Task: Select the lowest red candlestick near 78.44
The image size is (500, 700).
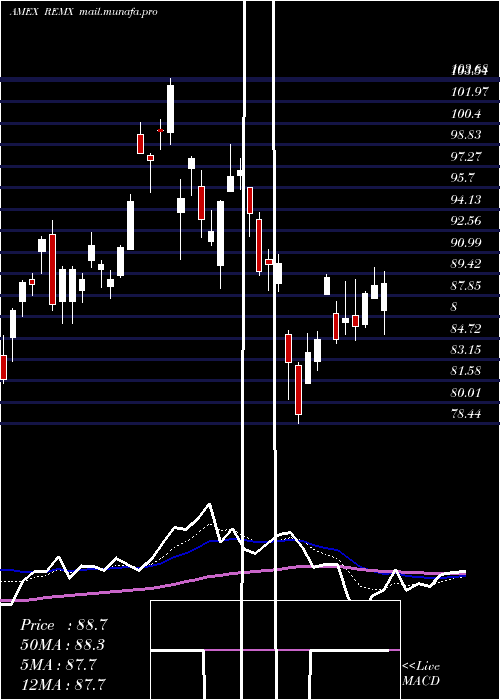Action: coord(298,390)
